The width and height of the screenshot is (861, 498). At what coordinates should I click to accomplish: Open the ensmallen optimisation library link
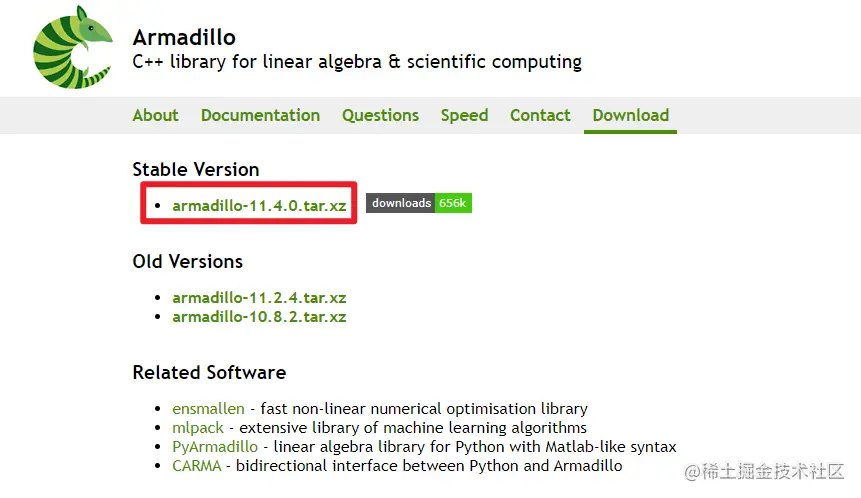[x=208, y=409]
